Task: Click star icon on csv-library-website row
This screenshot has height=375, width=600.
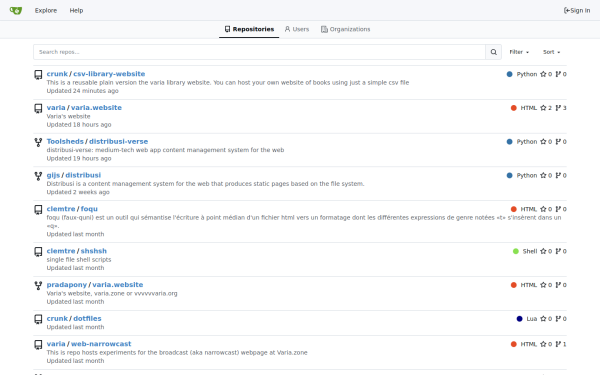Action: [x=543, y=74]
